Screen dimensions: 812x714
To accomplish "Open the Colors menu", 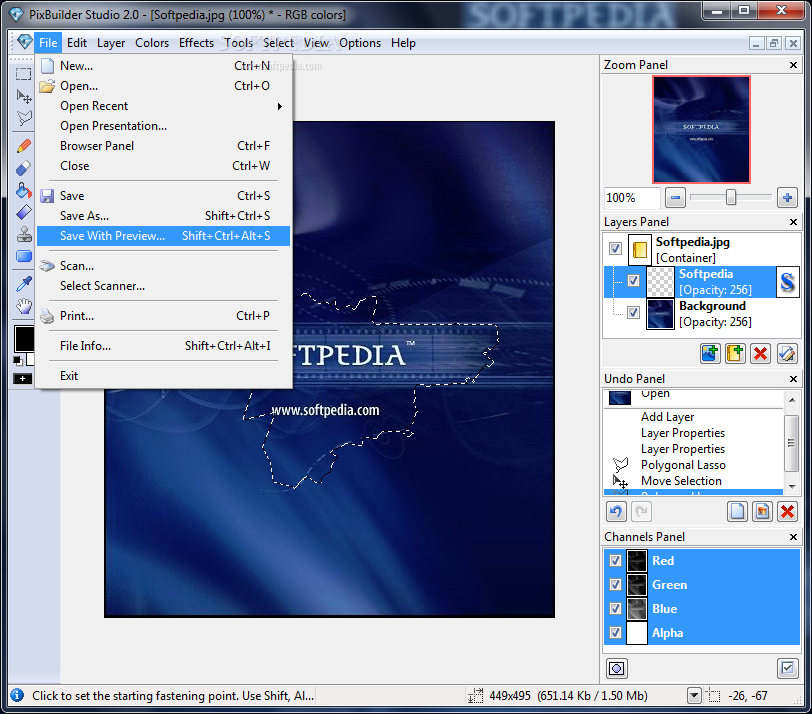I will click(152, 43).
